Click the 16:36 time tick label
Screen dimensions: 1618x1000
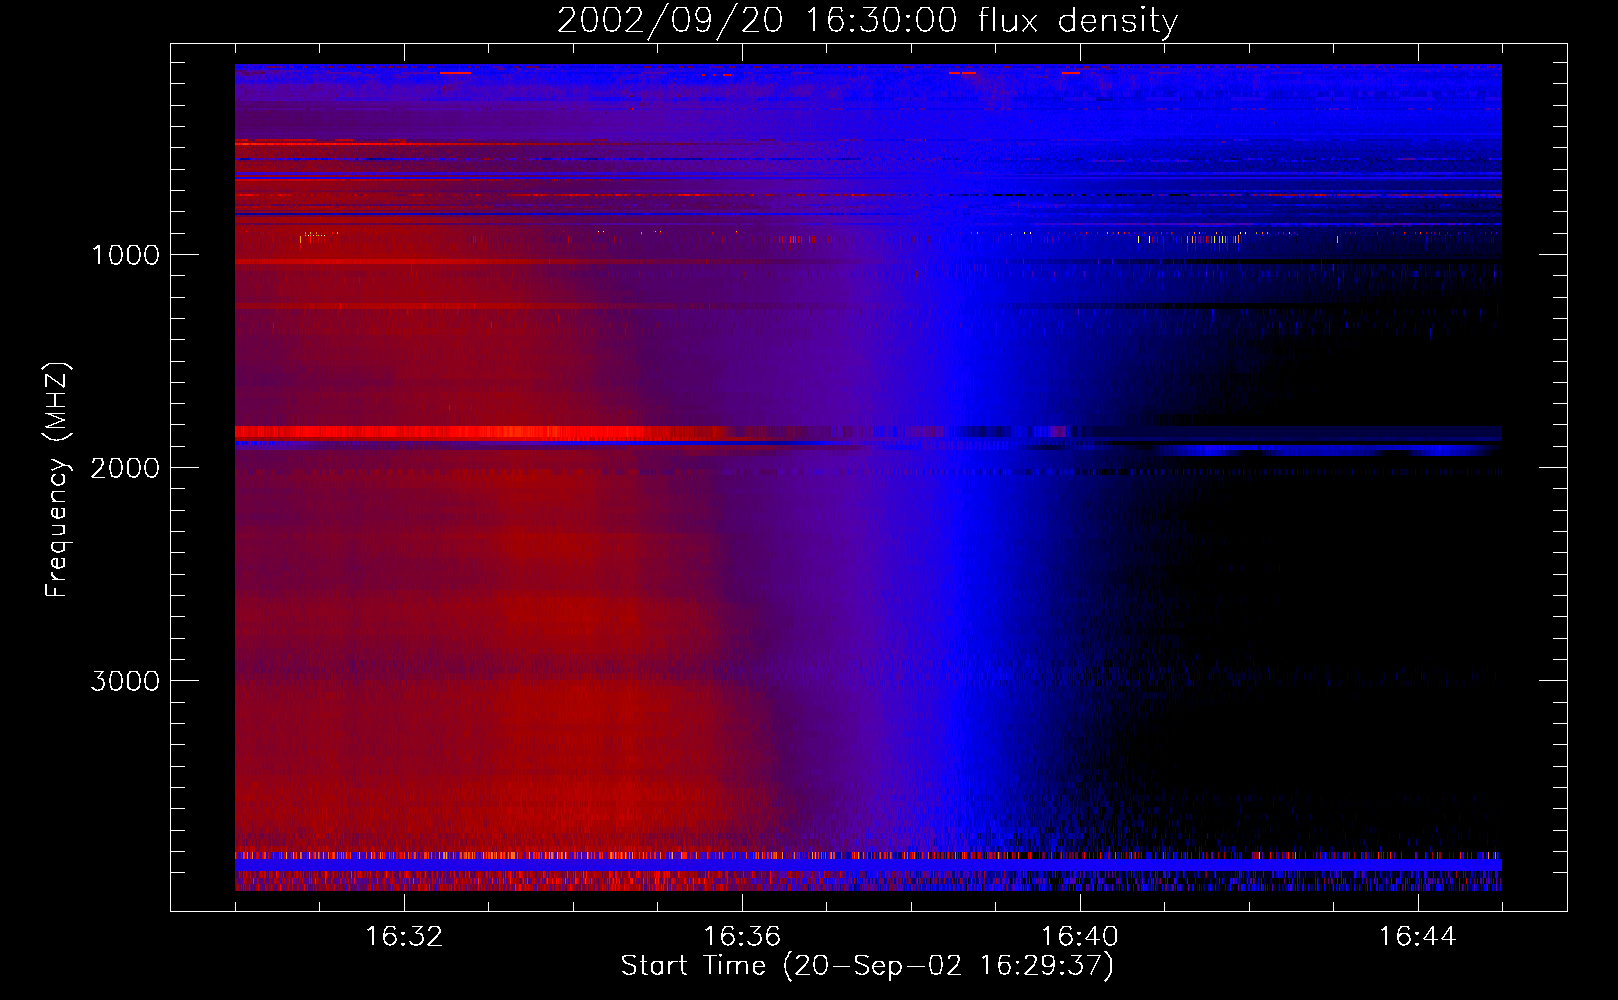point(742,937)
